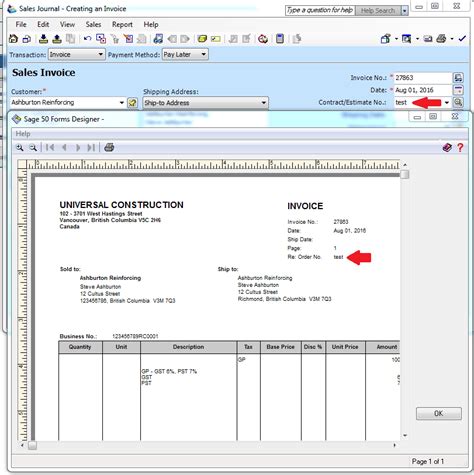
Task: Click the Invoice No. field showing 27863
Action: [423, 78]
